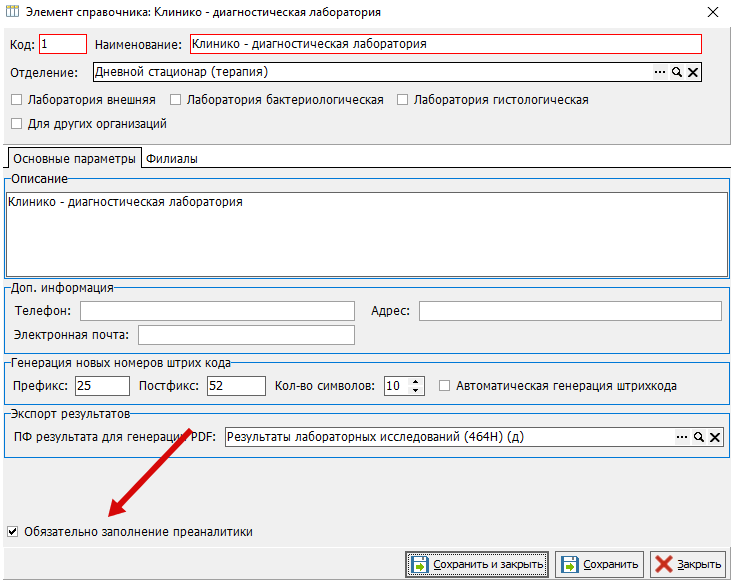Open department selection ellipsis for Отделение field
Image resolution: width=734 pixels, height=583 pixels.
click(660, 72)
